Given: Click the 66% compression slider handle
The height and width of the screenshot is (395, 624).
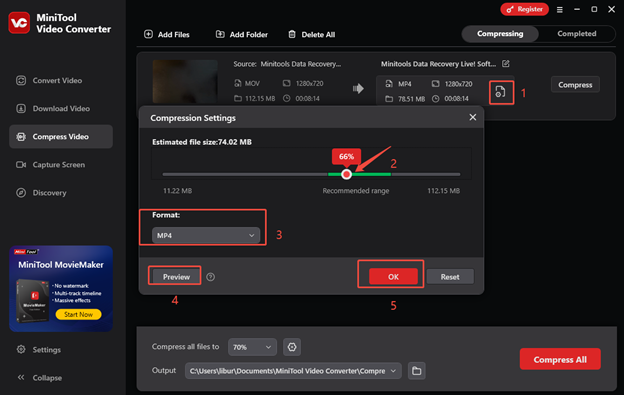Looking at the screenshot, I should [x=347, y=174].
